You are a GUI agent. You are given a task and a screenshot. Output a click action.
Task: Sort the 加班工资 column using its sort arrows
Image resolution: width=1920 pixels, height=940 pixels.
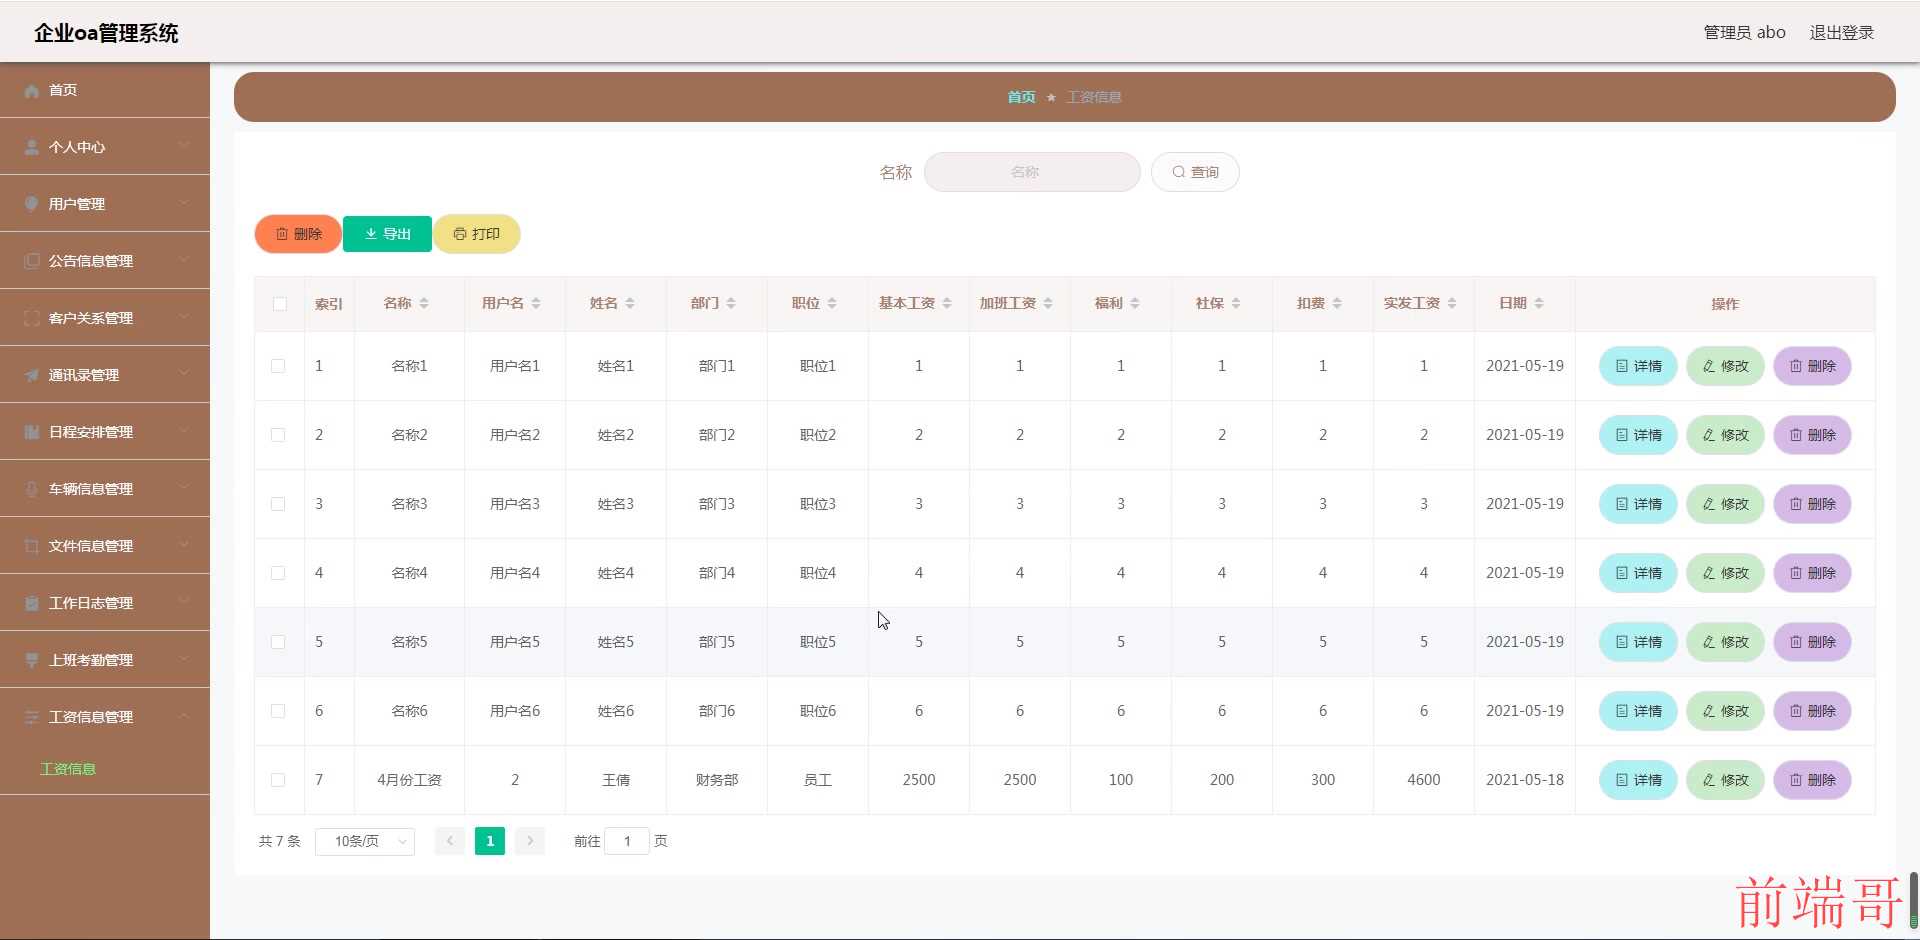(x=1048, y=304)
